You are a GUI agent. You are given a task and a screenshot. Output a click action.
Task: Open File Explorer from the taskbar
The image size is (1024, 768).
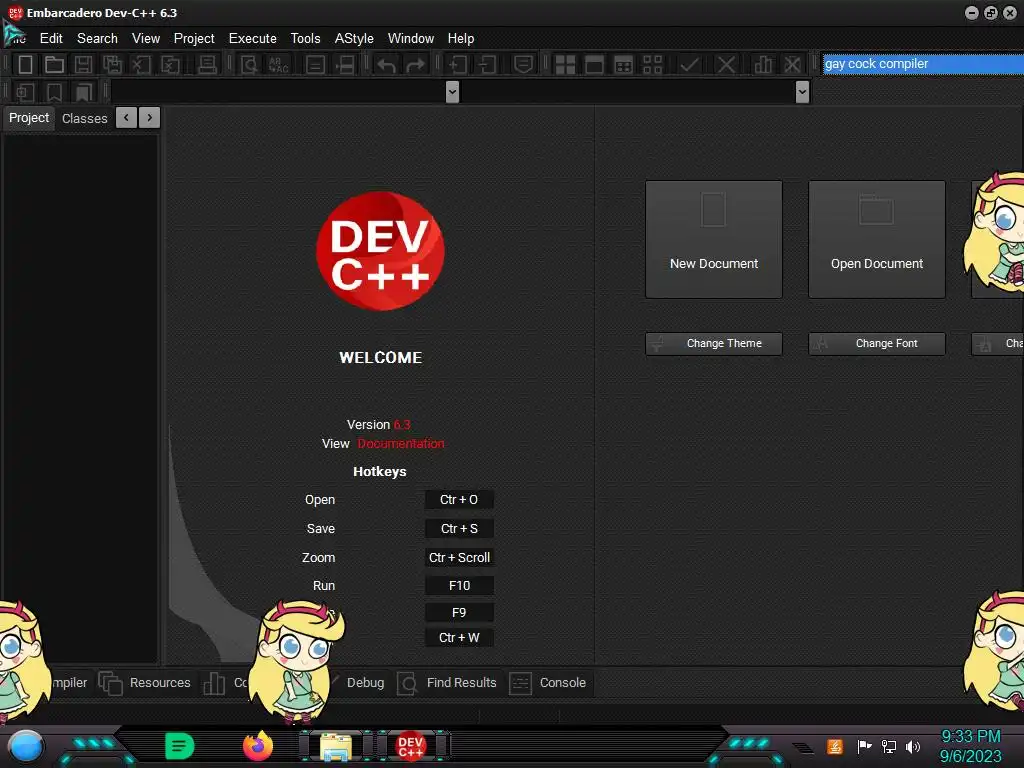pos(336,747)
